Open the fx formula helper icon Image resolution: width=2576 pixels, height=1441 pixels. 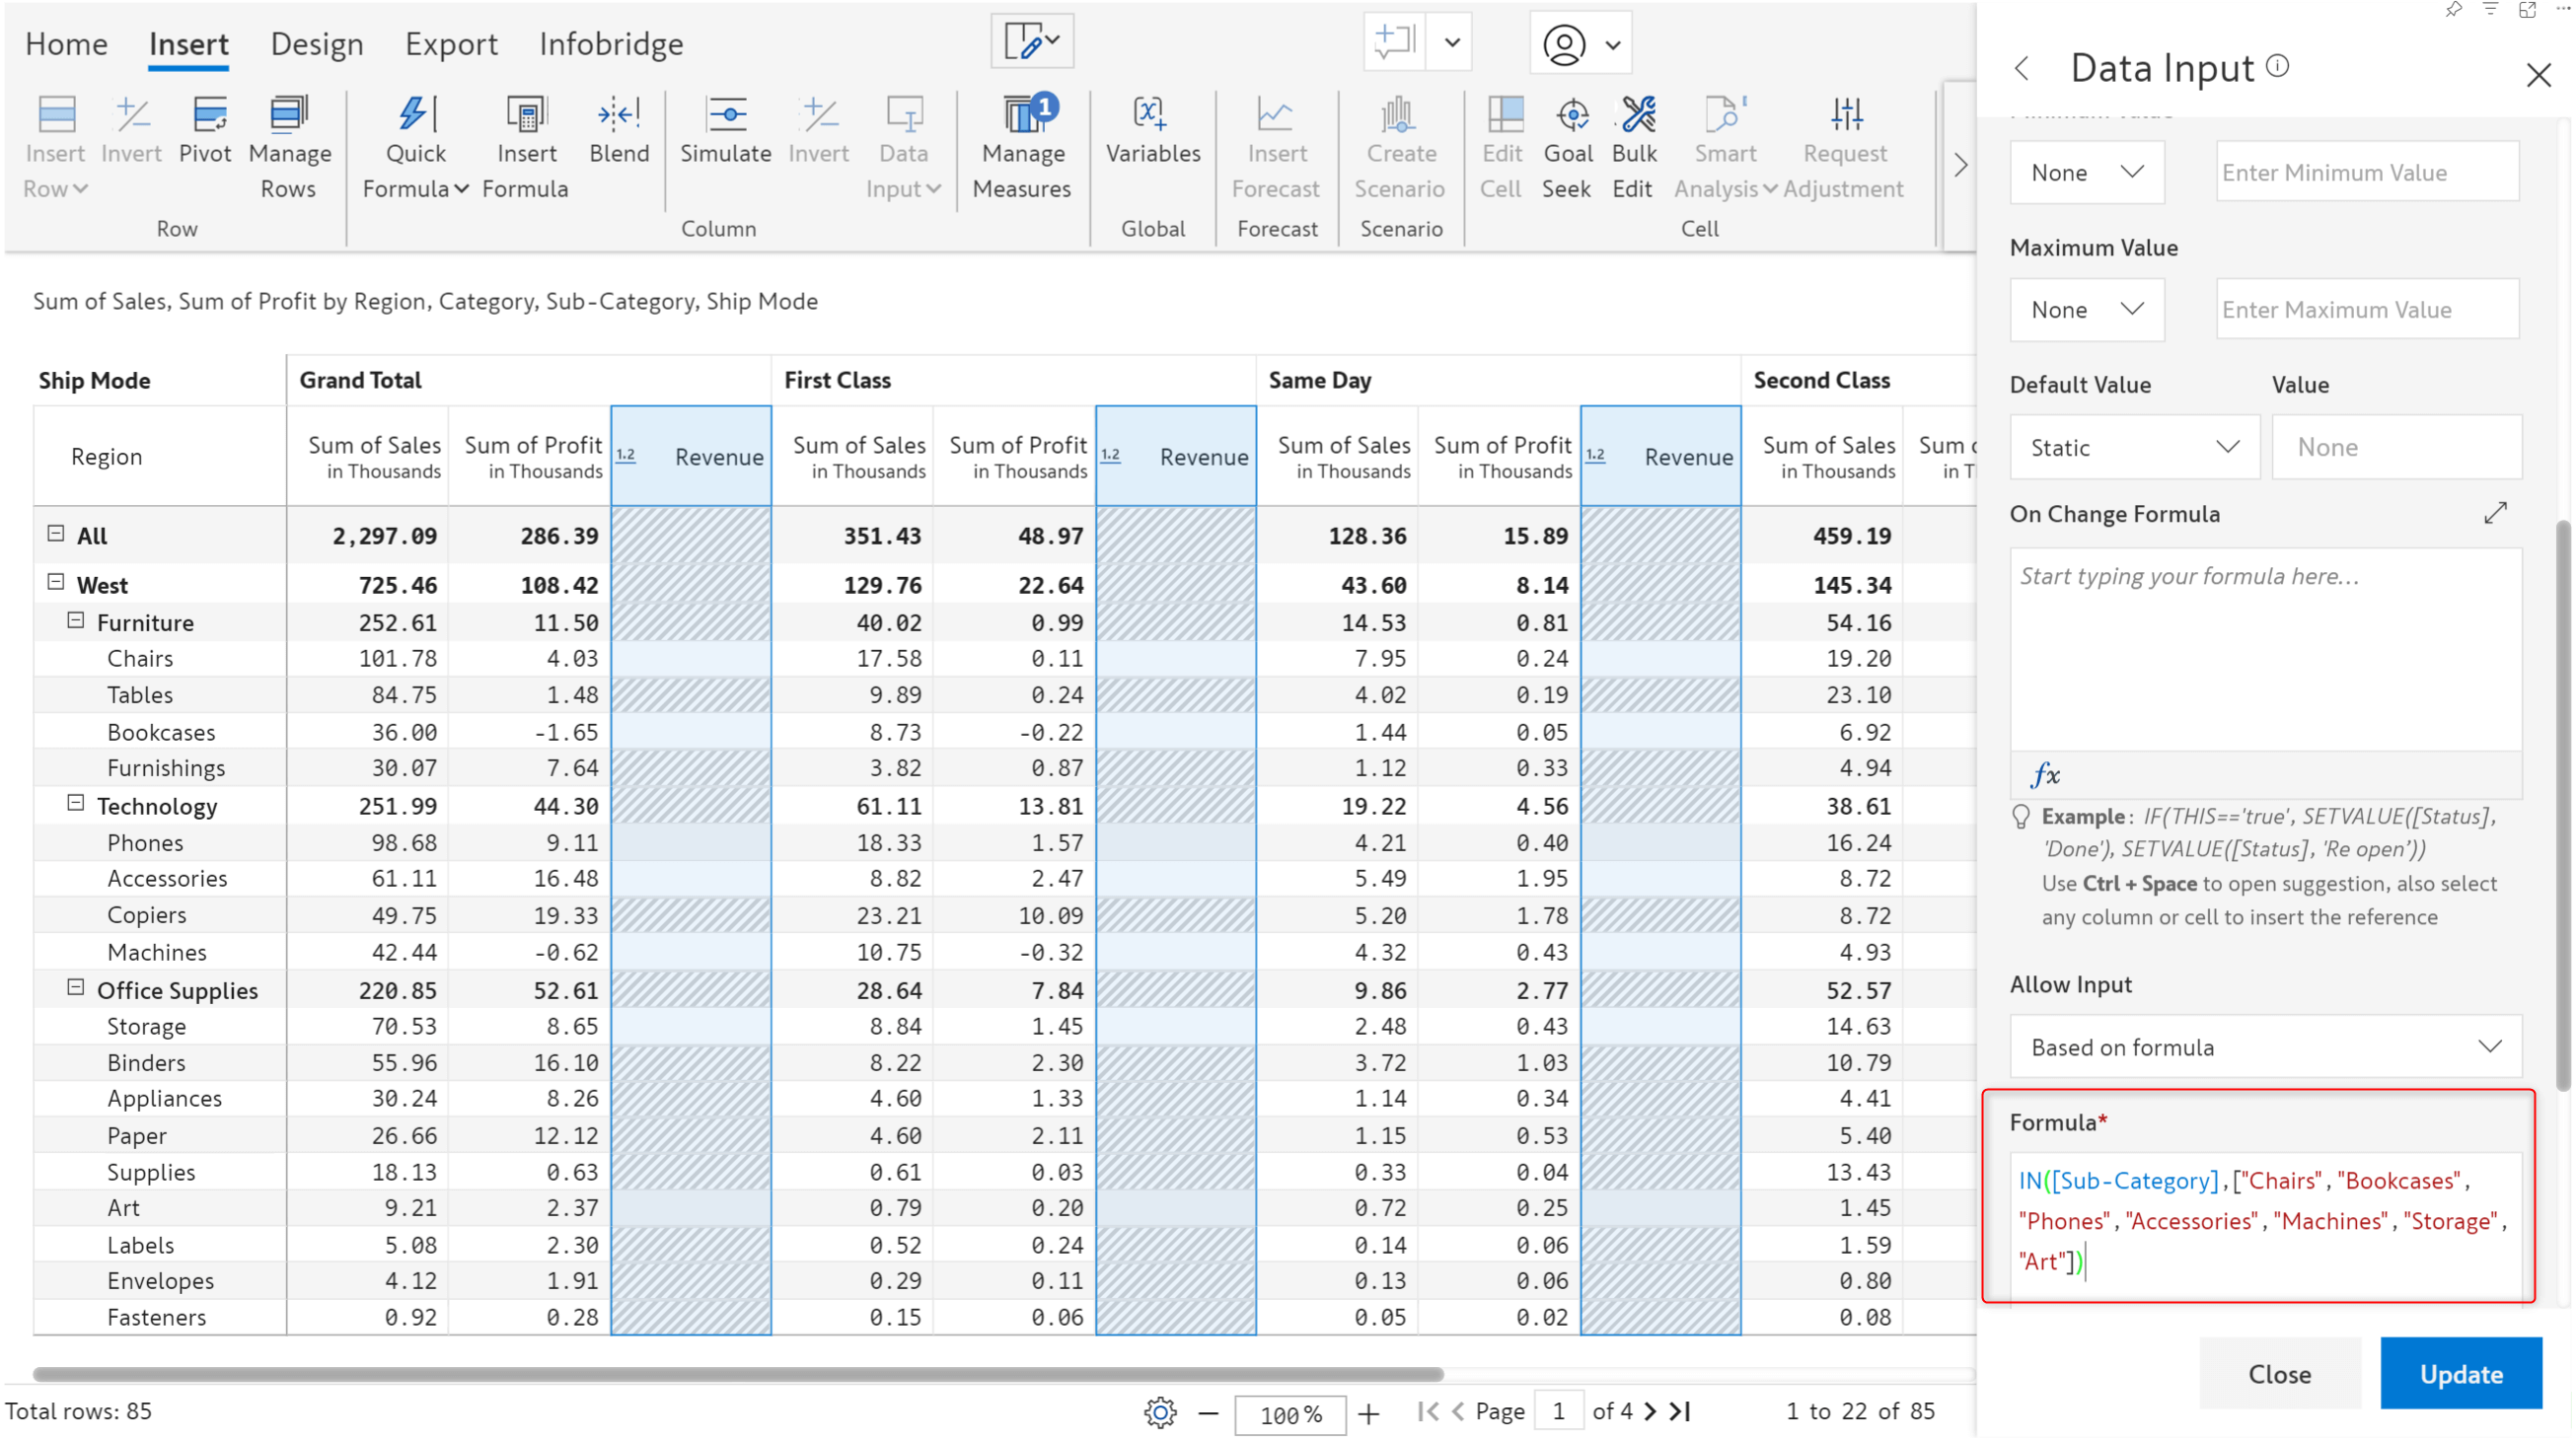[2045, 774]
